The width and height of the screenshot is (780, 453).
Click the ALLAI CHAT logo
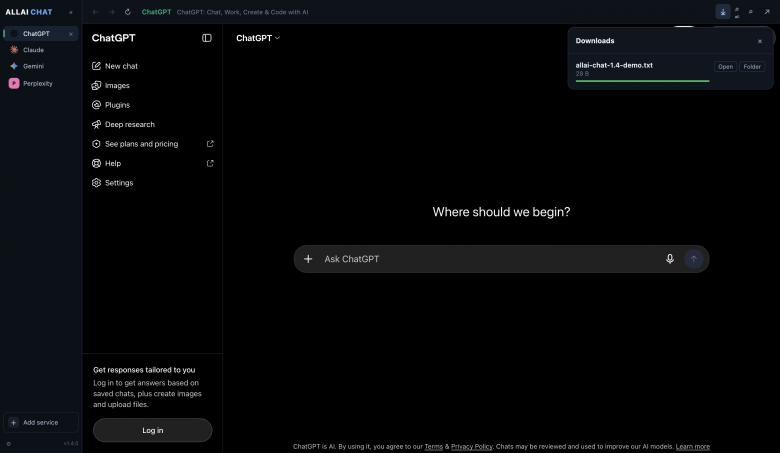pyautogui.click(x=29, y=12)
